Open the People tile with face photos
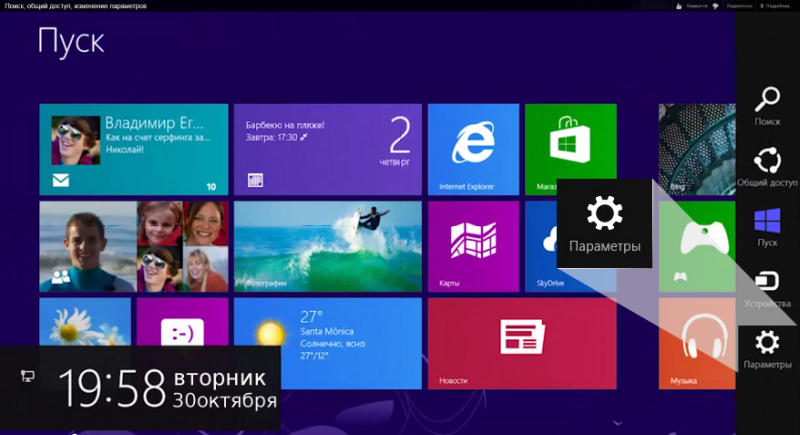 [134, 246]
